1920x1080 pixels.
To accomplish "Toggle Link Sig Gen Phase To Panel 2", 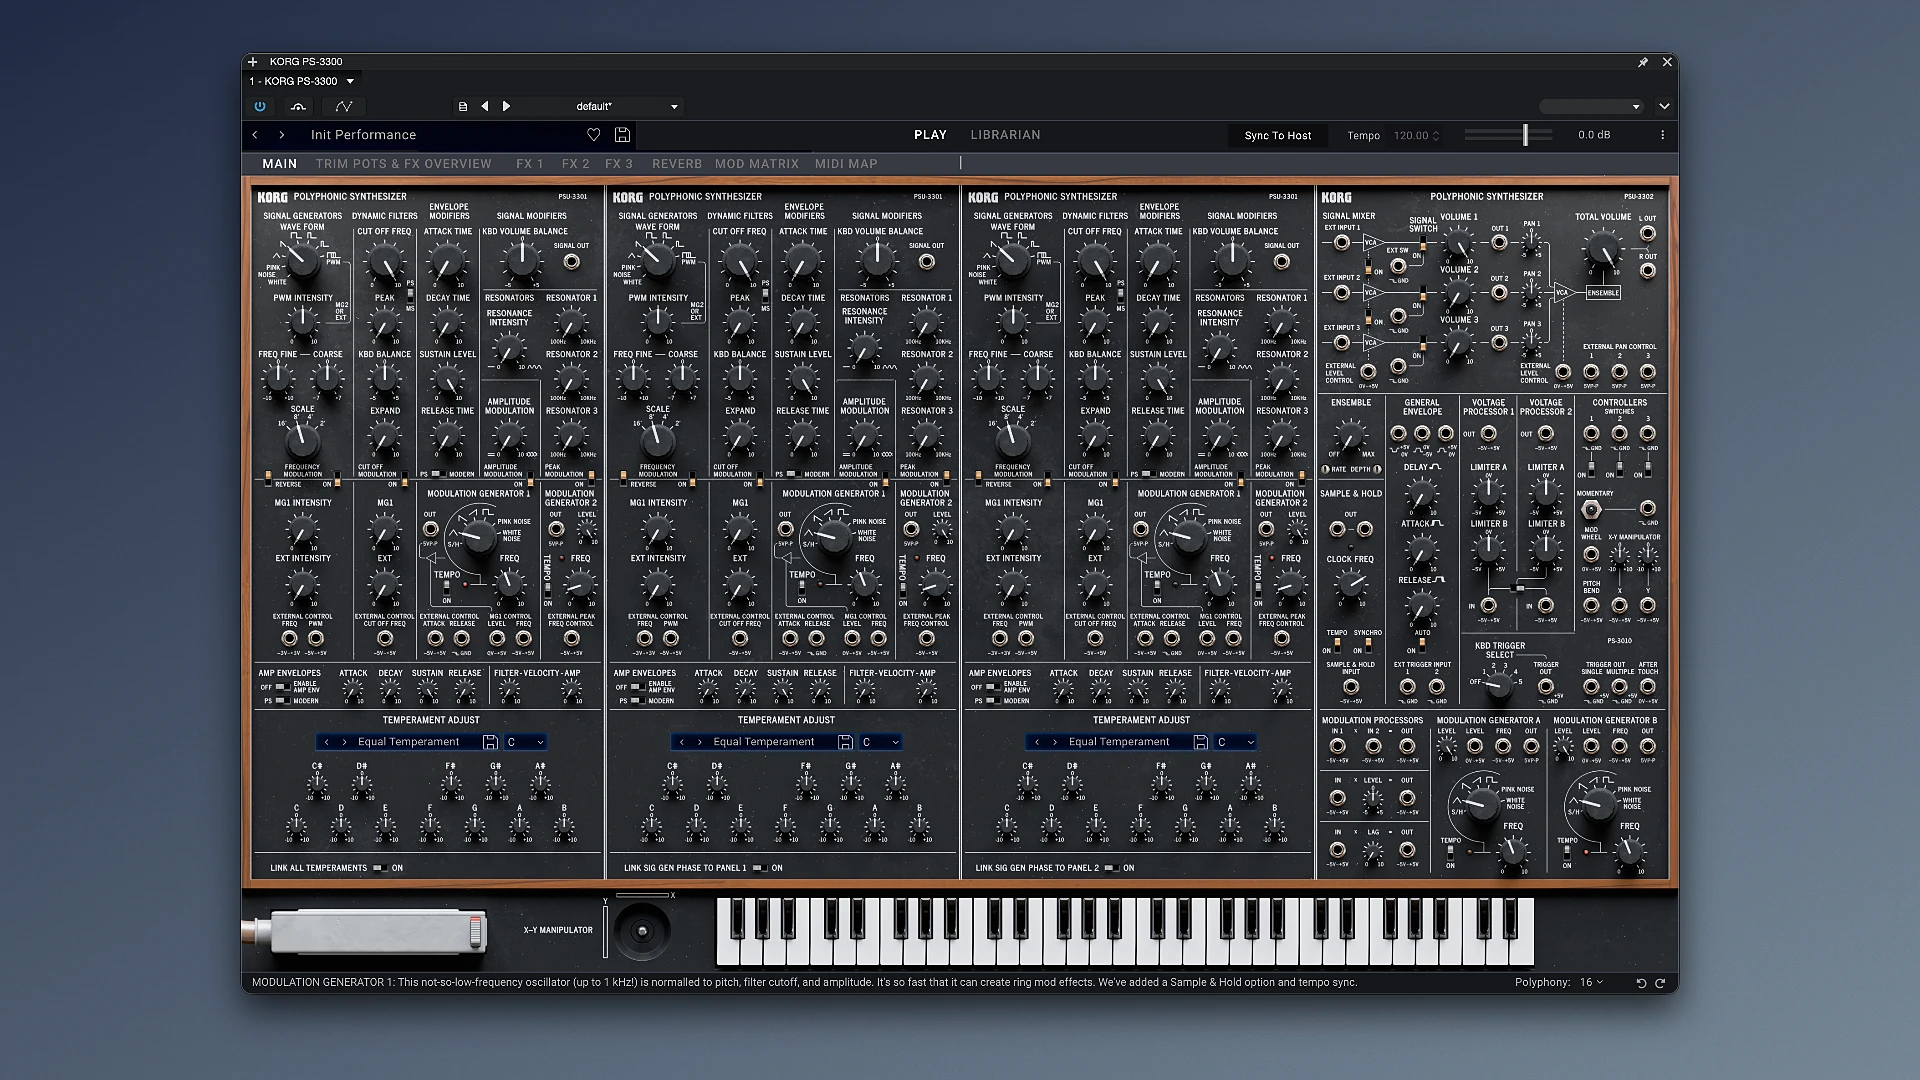I will pyautogui.click(x=1111, y=868).
